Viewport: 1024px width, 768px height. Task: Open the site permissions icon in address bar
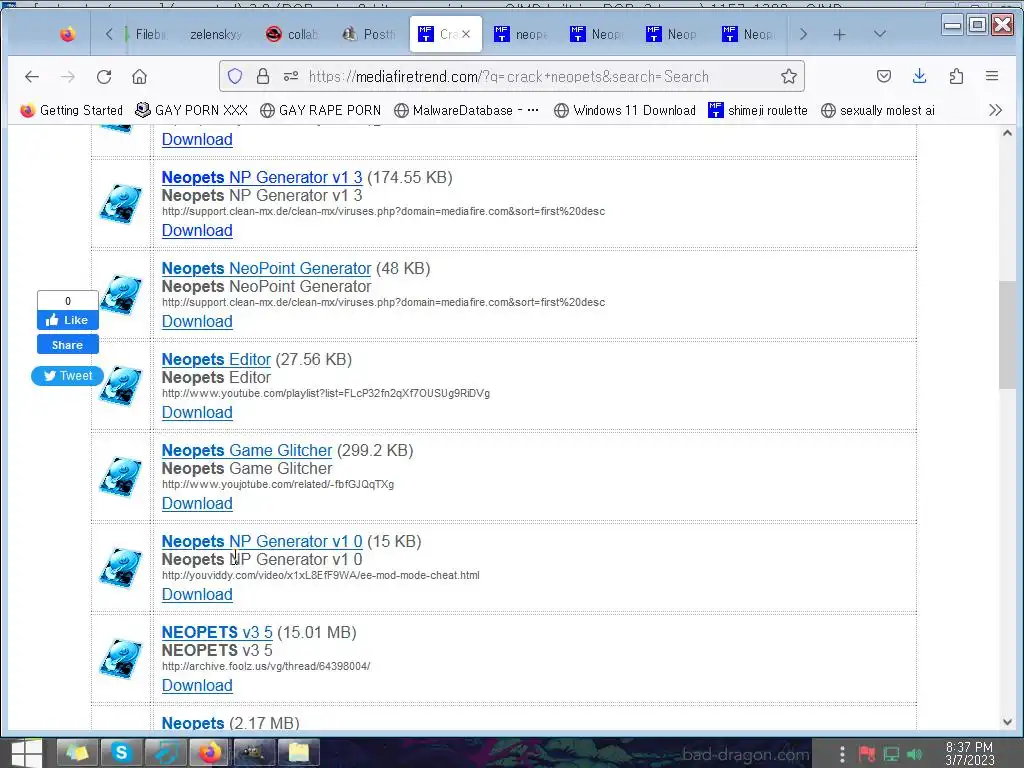pyautogui.click(x=291, y=76)
